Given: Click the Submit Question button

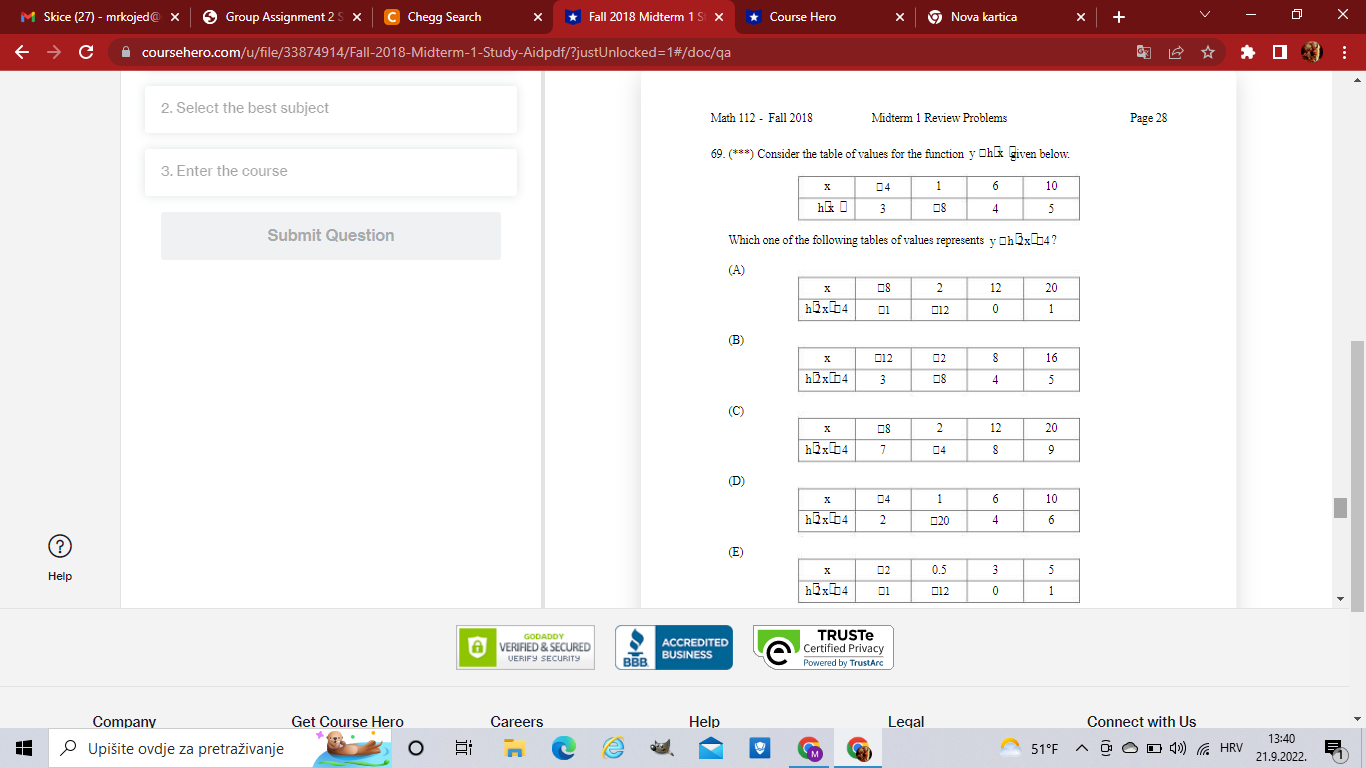Looking at the screenshot, I should pyautogui.click(x=330, y=236).
